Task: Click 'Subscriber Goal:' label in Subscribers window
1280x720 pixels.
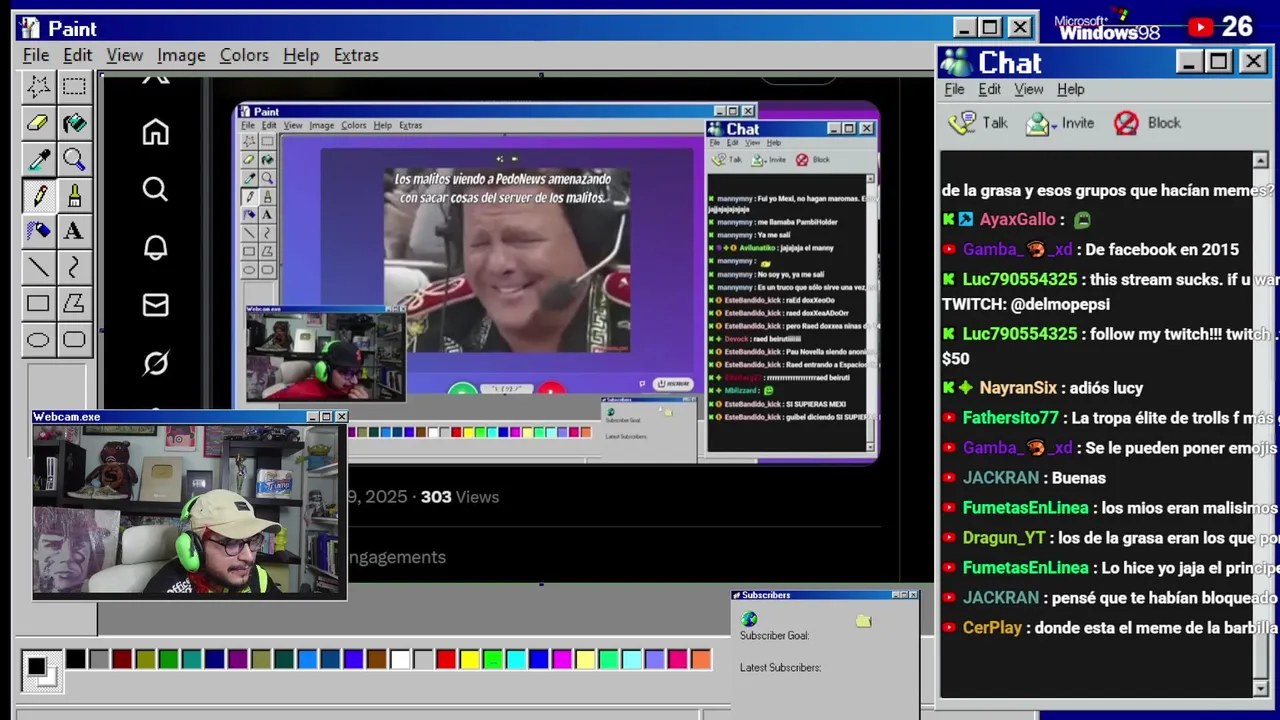Action: tap(774, 635)
